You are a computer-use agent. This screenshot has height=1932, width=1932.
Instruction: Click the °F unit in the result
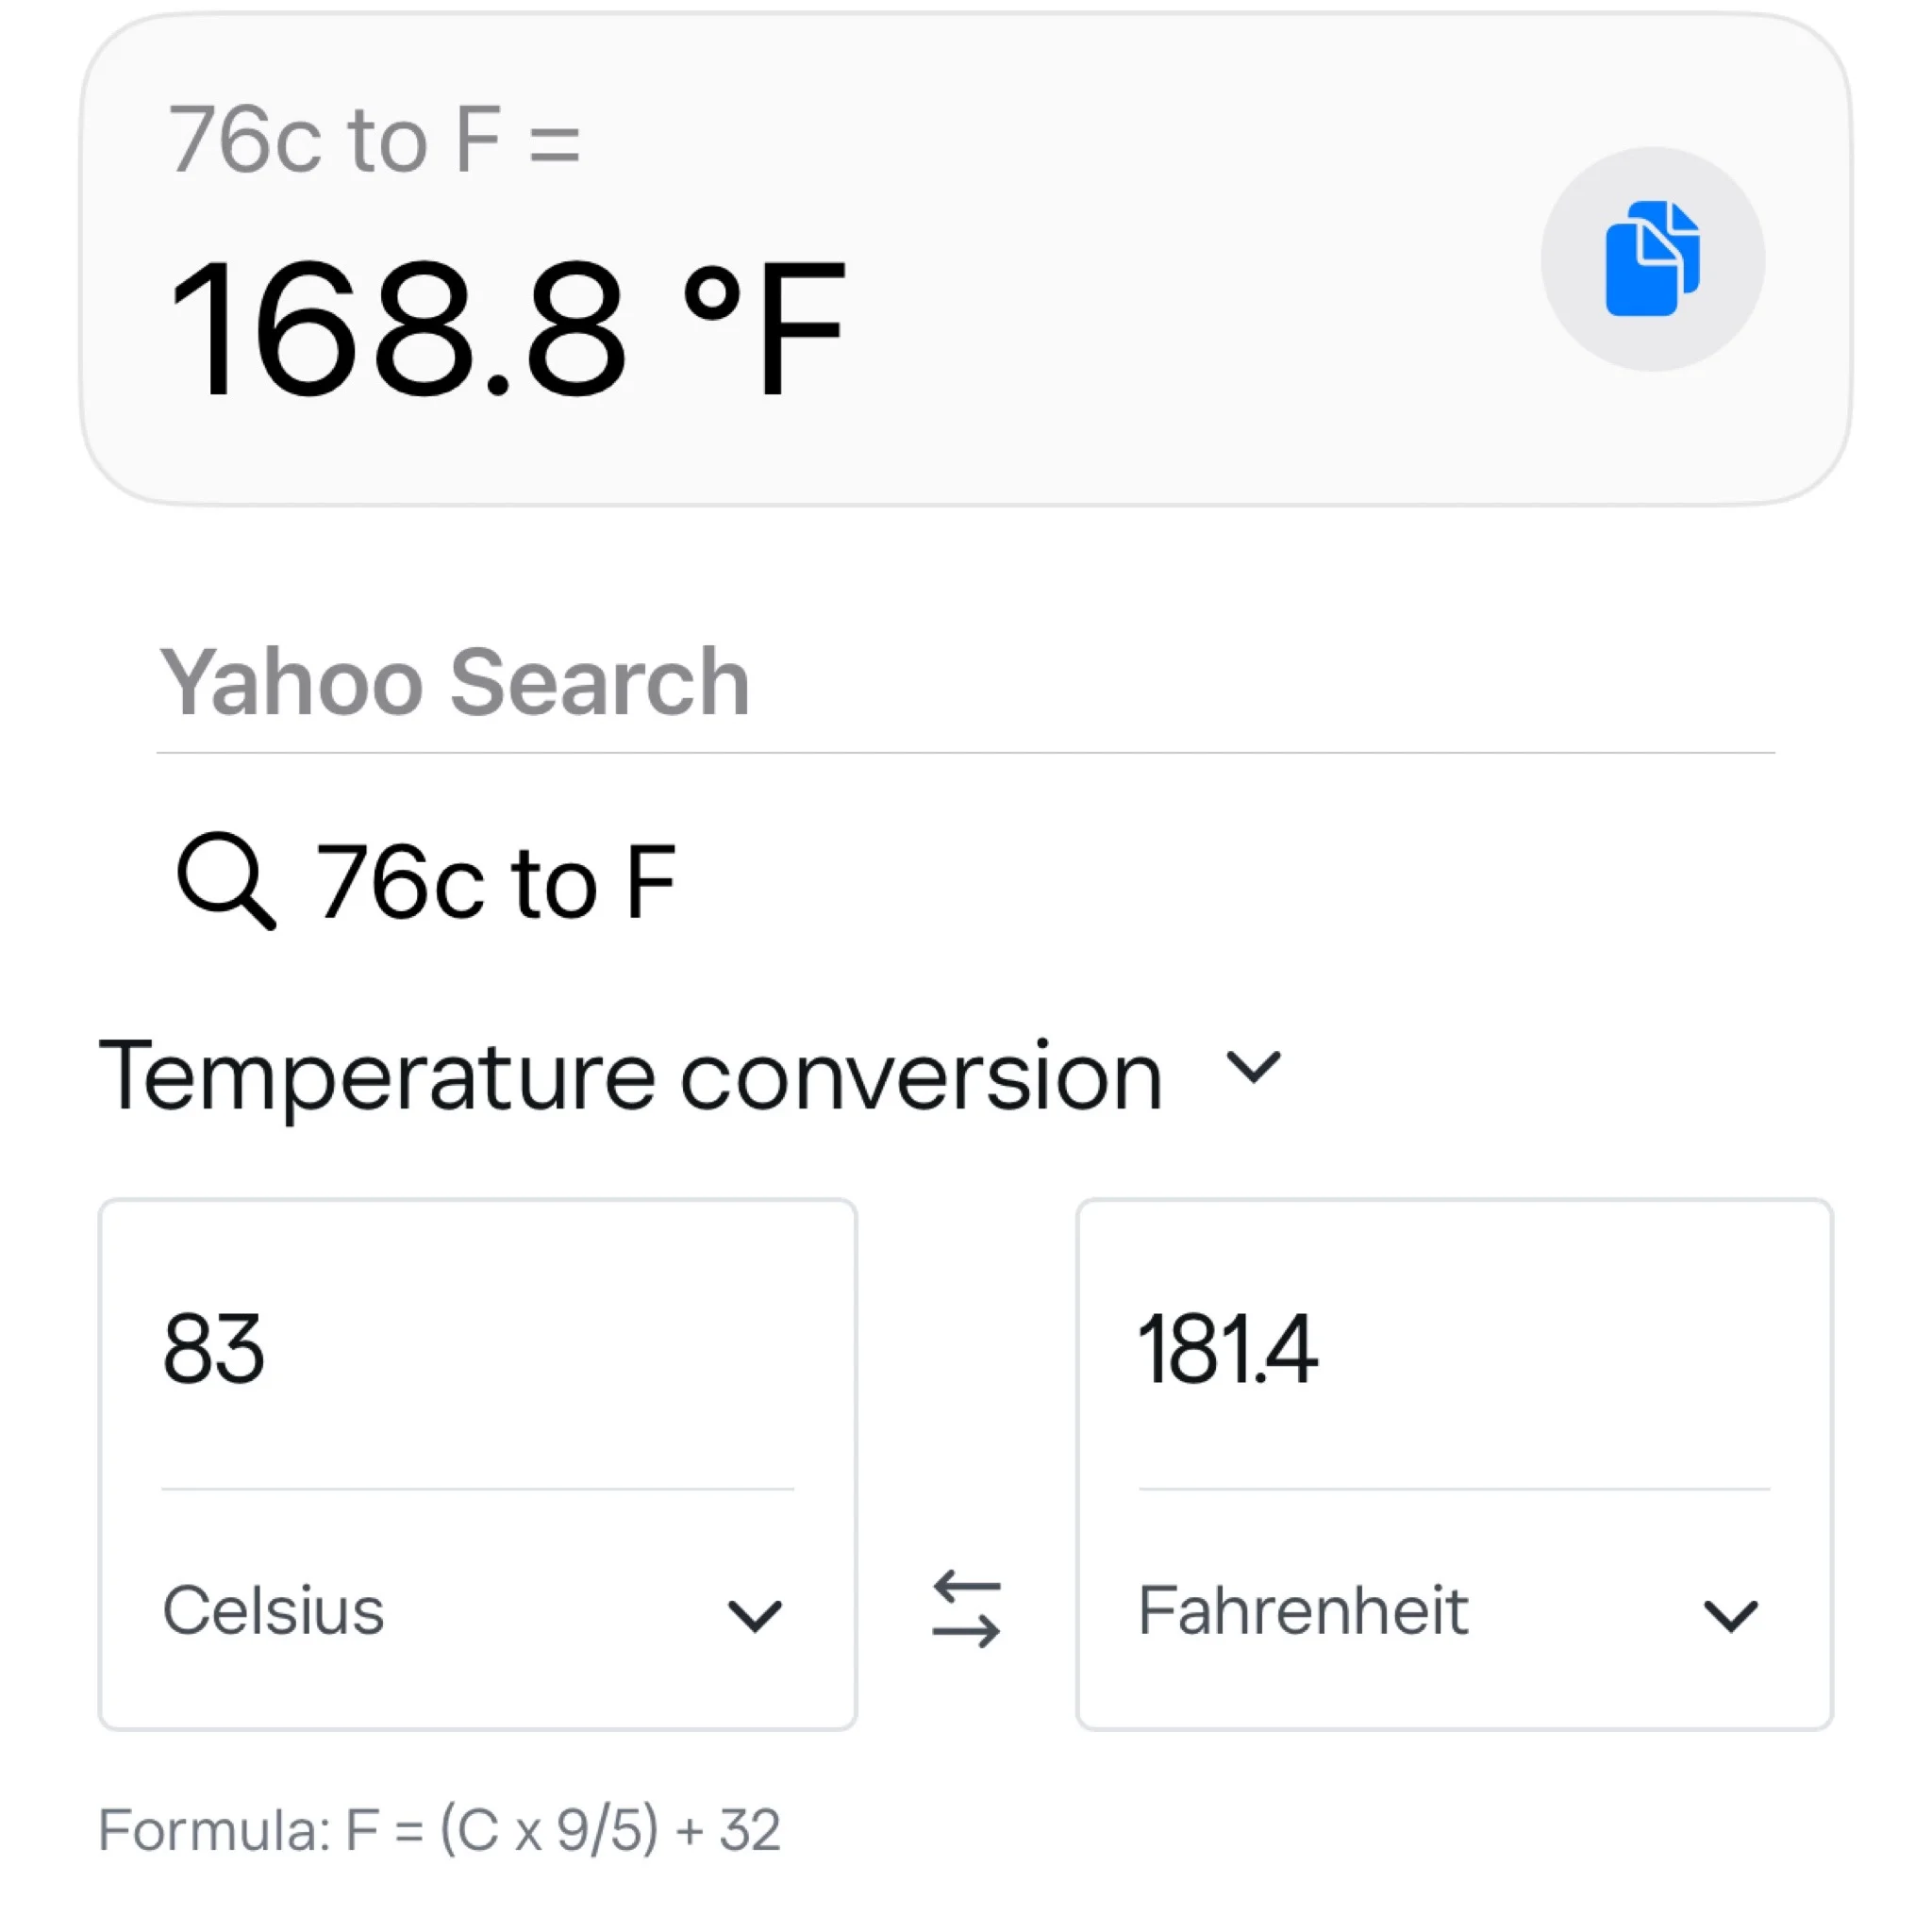(764, 328)
